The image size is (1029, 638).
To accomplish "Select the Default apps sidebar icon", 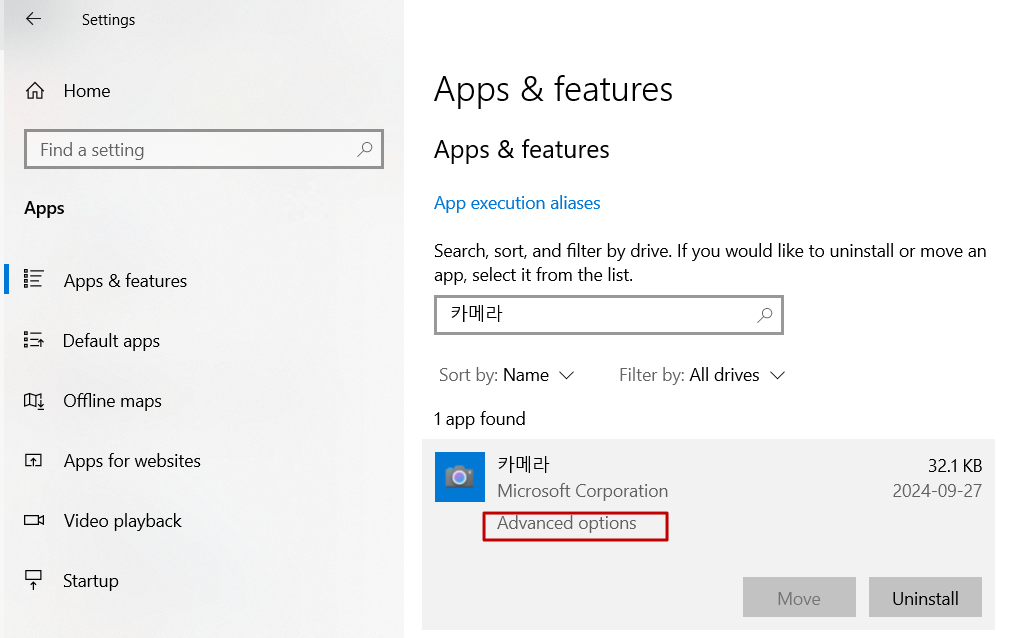I will click(33, 339).
